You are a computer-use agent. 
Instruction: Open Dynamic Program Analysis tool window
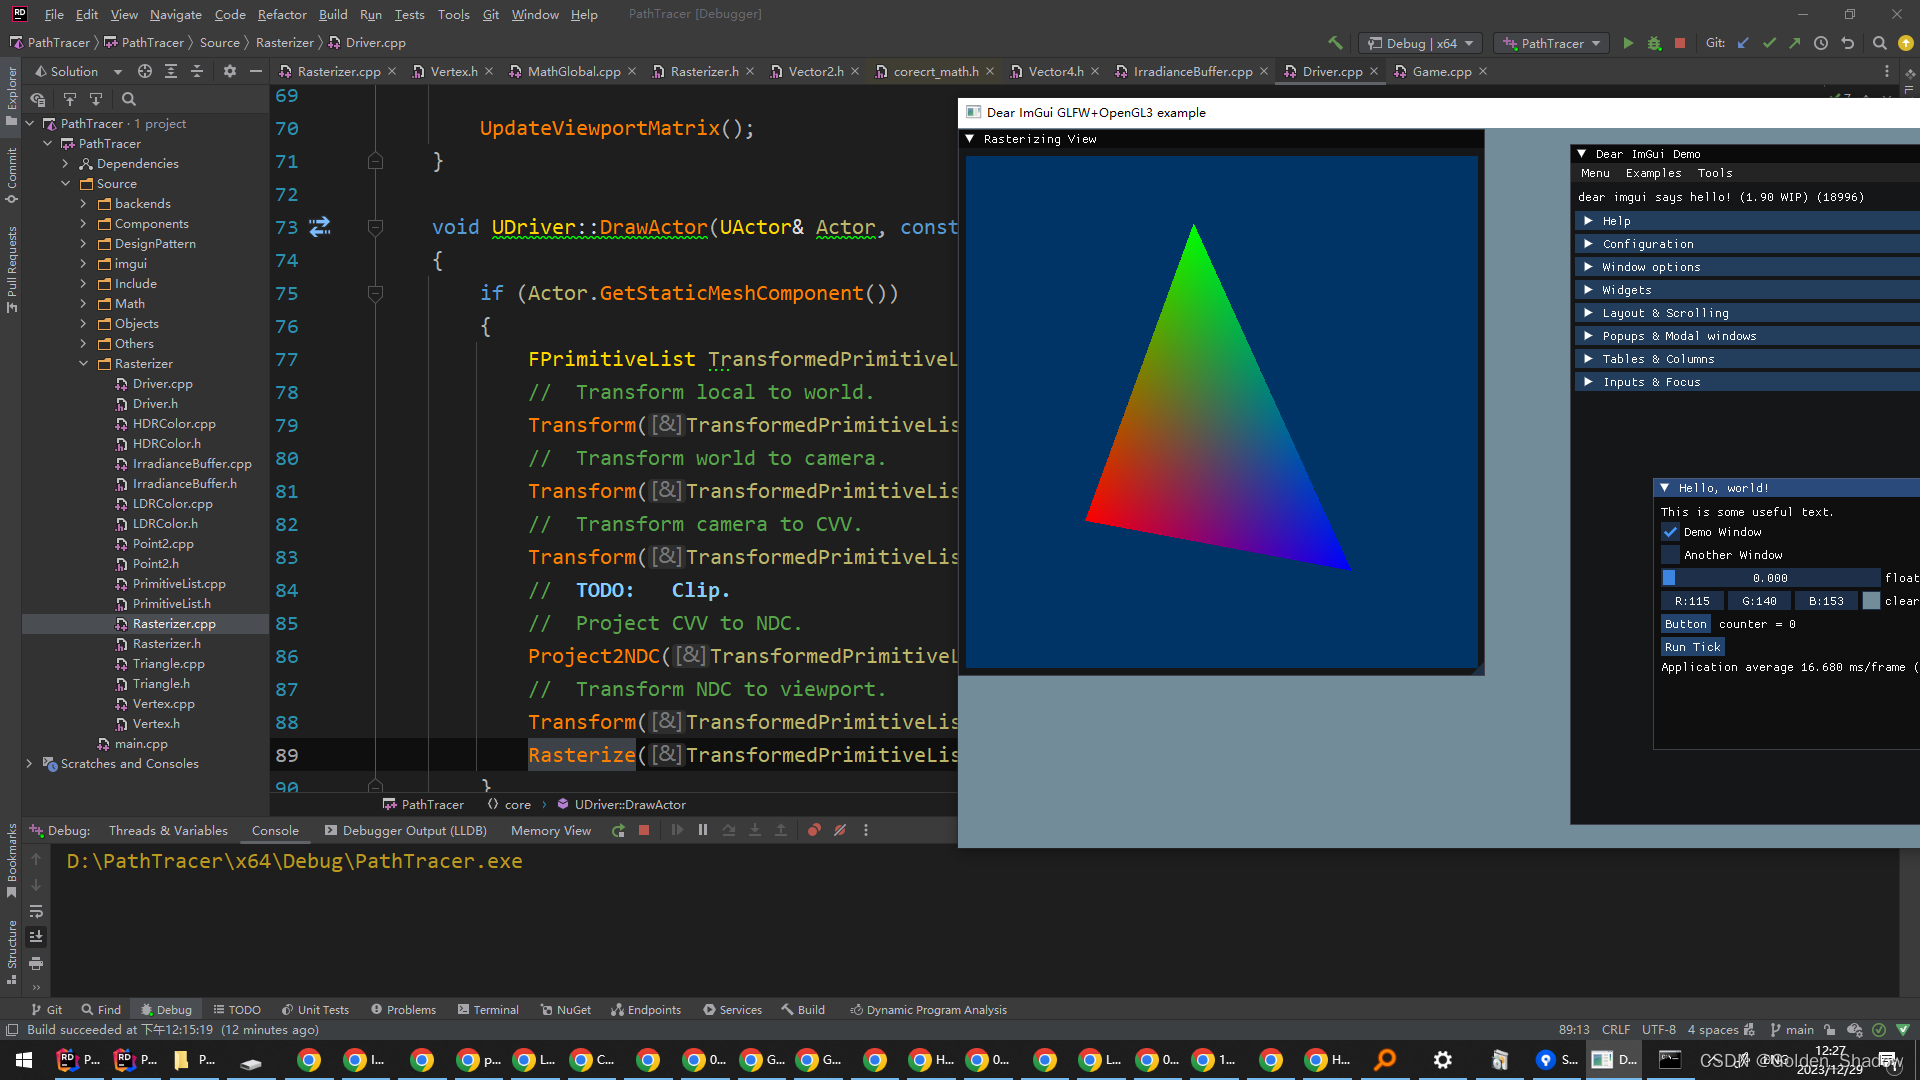pos(928,1010)
